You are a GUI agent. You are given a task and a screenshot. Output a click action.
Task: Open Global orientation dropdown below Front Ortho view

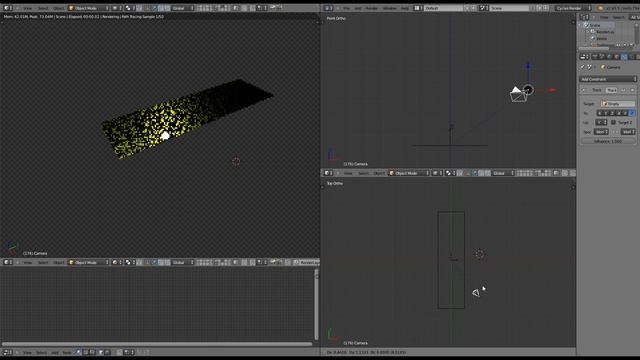pyautogui.click(x=503, y=173)
